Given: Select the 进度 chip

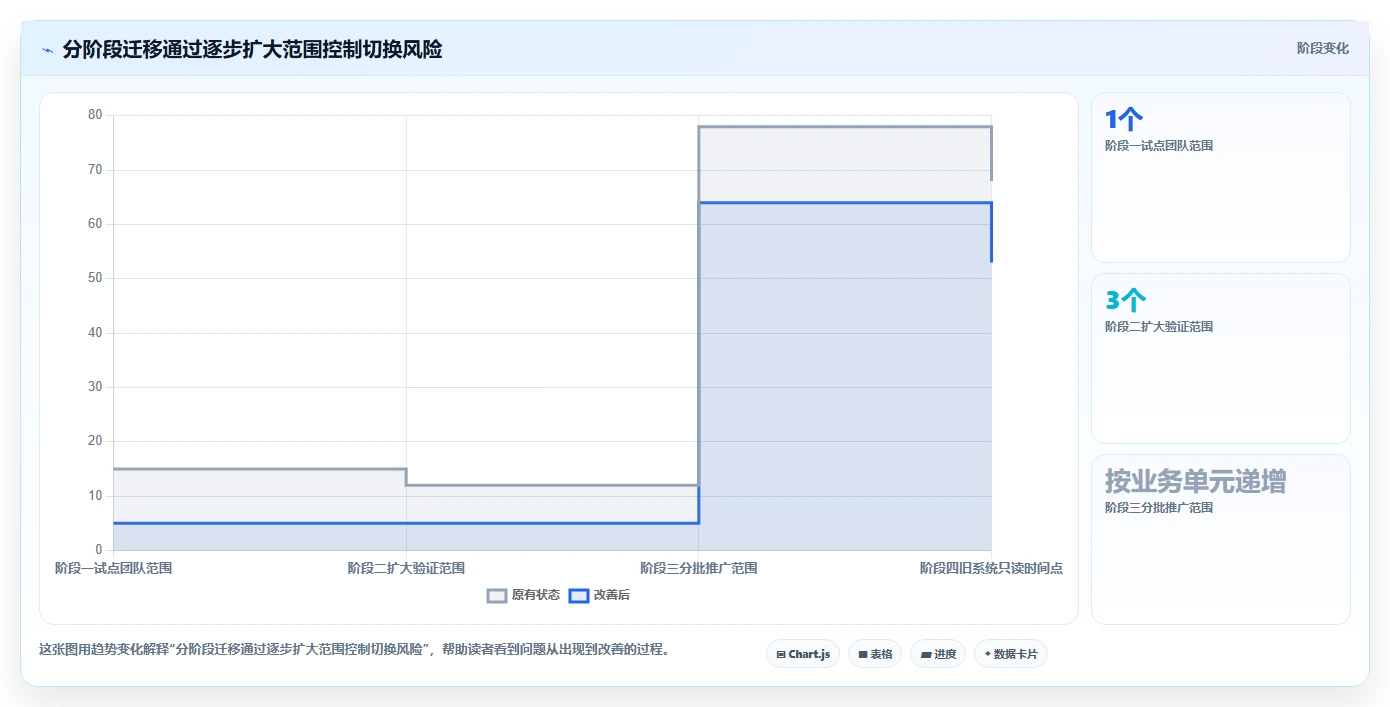Looking at the screenshot, I should [938, 654].
